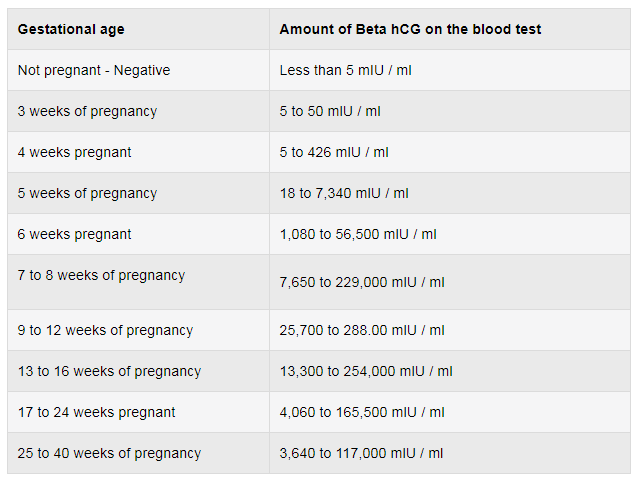Click the '1,080 to 56,500 mIU / ml' value
This screenshot has height=485, width=640.
click(358, 234)
